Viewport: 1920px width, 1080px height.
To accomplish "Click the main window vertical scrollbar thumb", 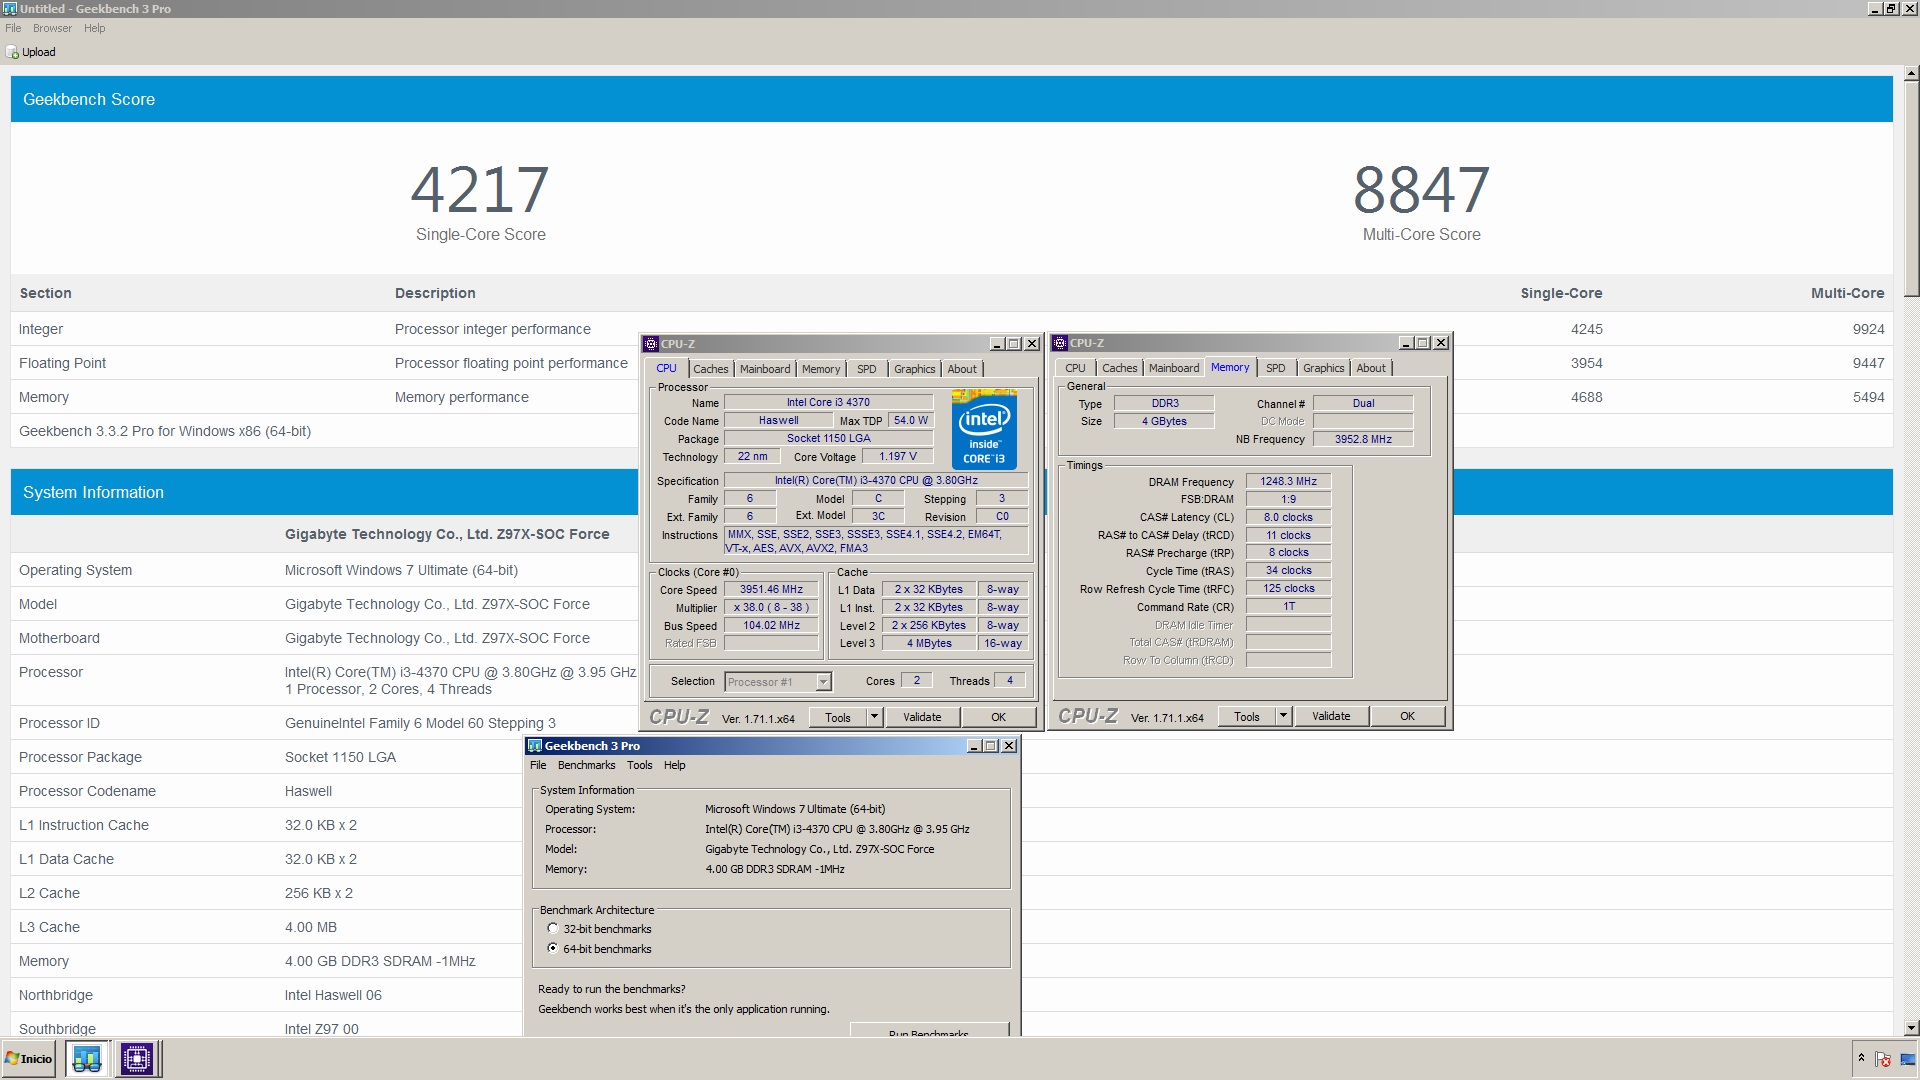I will pos(1911,190).
